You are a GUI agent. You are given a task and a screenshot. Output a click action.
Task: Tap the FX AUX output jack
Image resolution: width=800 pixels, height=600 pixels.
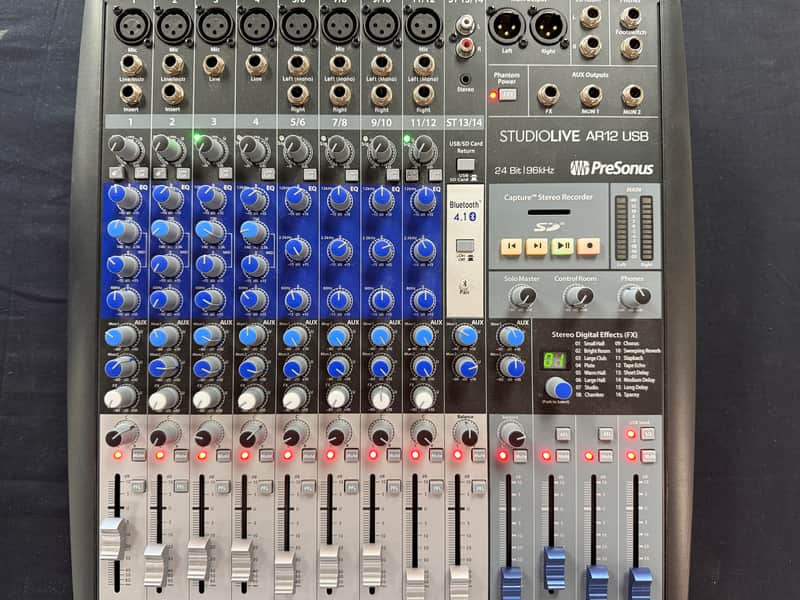pyautogui.click(x=548, y=95)
